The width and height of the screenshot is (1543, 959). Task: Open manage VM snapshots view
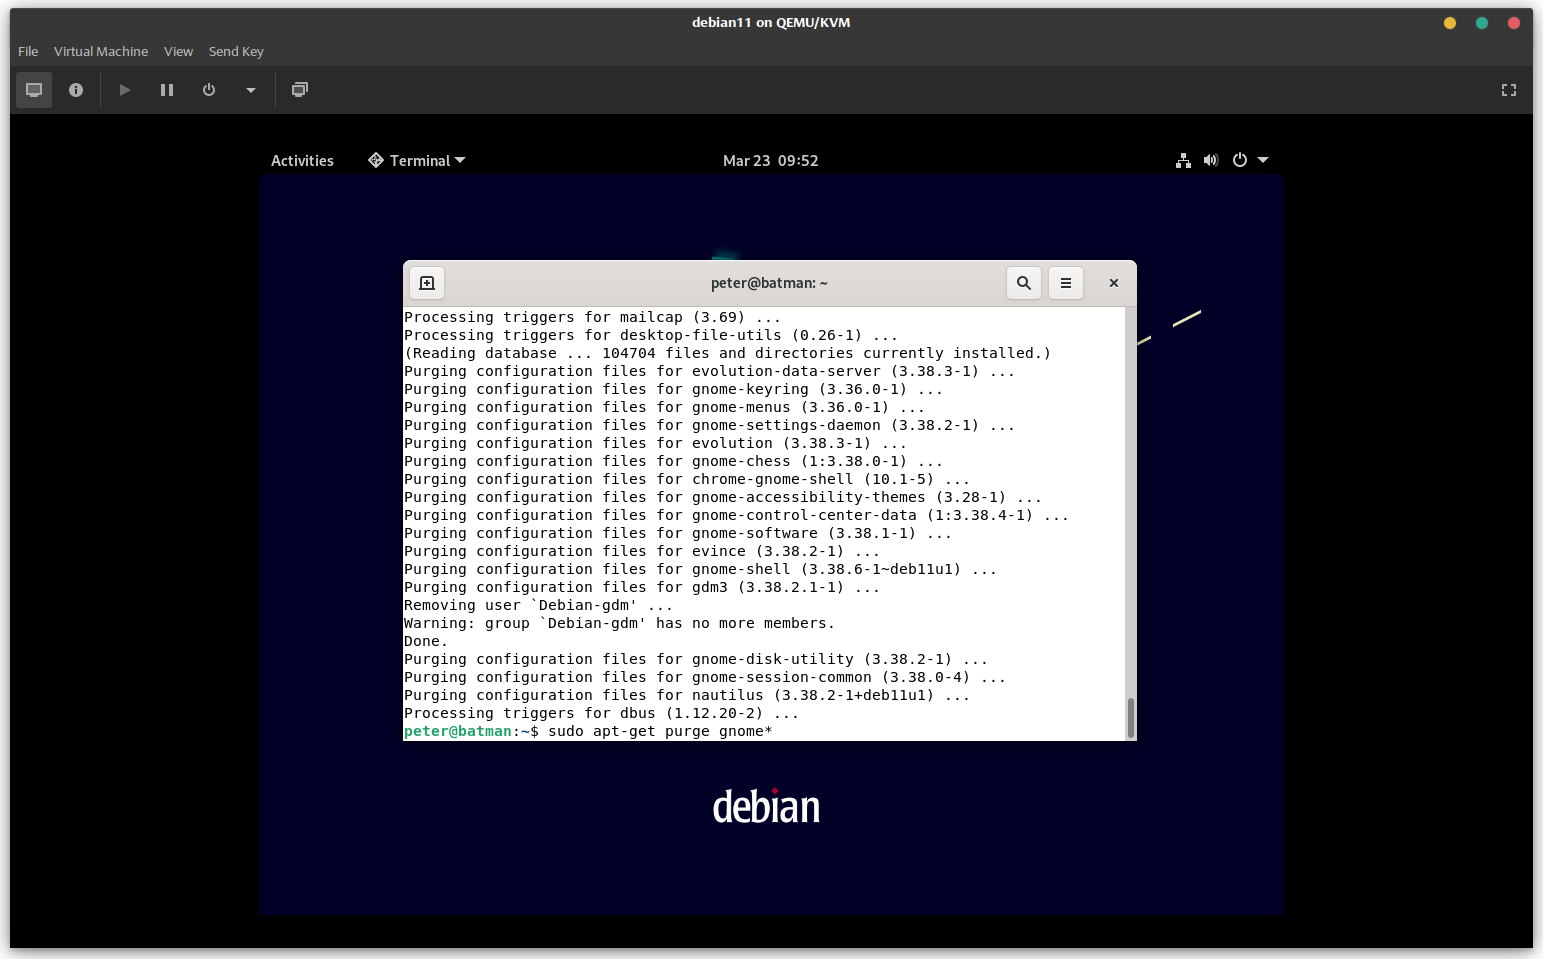[299, 90]
